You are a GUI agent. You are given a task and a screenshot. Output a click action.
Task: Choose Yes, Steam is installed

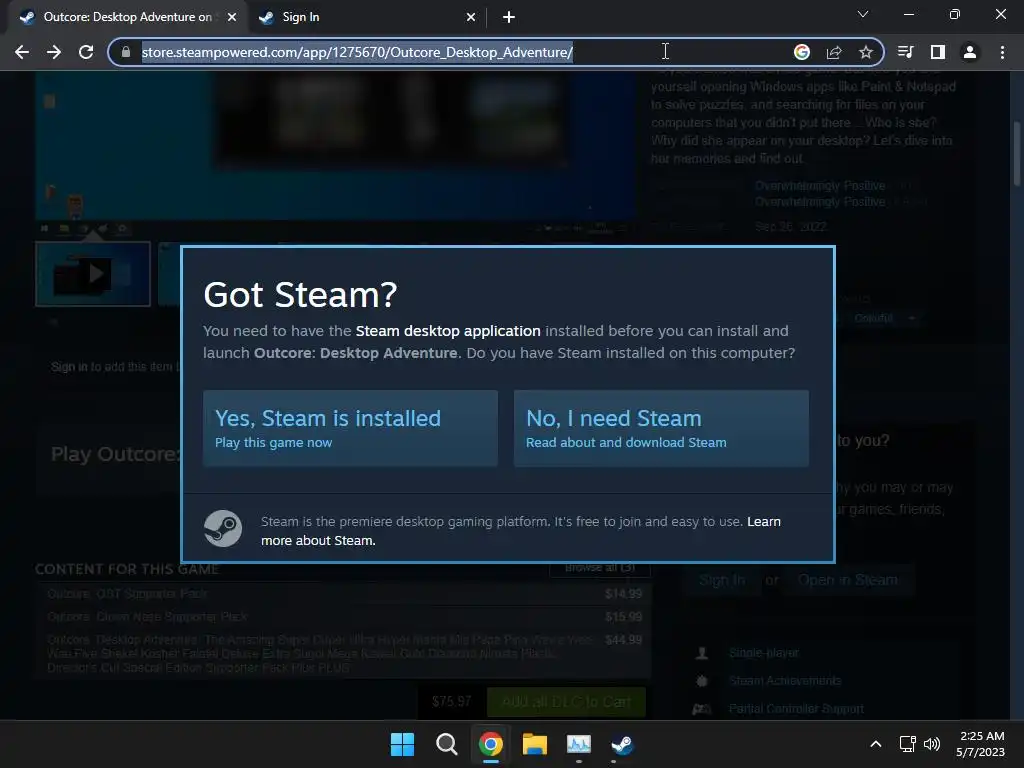350,428
